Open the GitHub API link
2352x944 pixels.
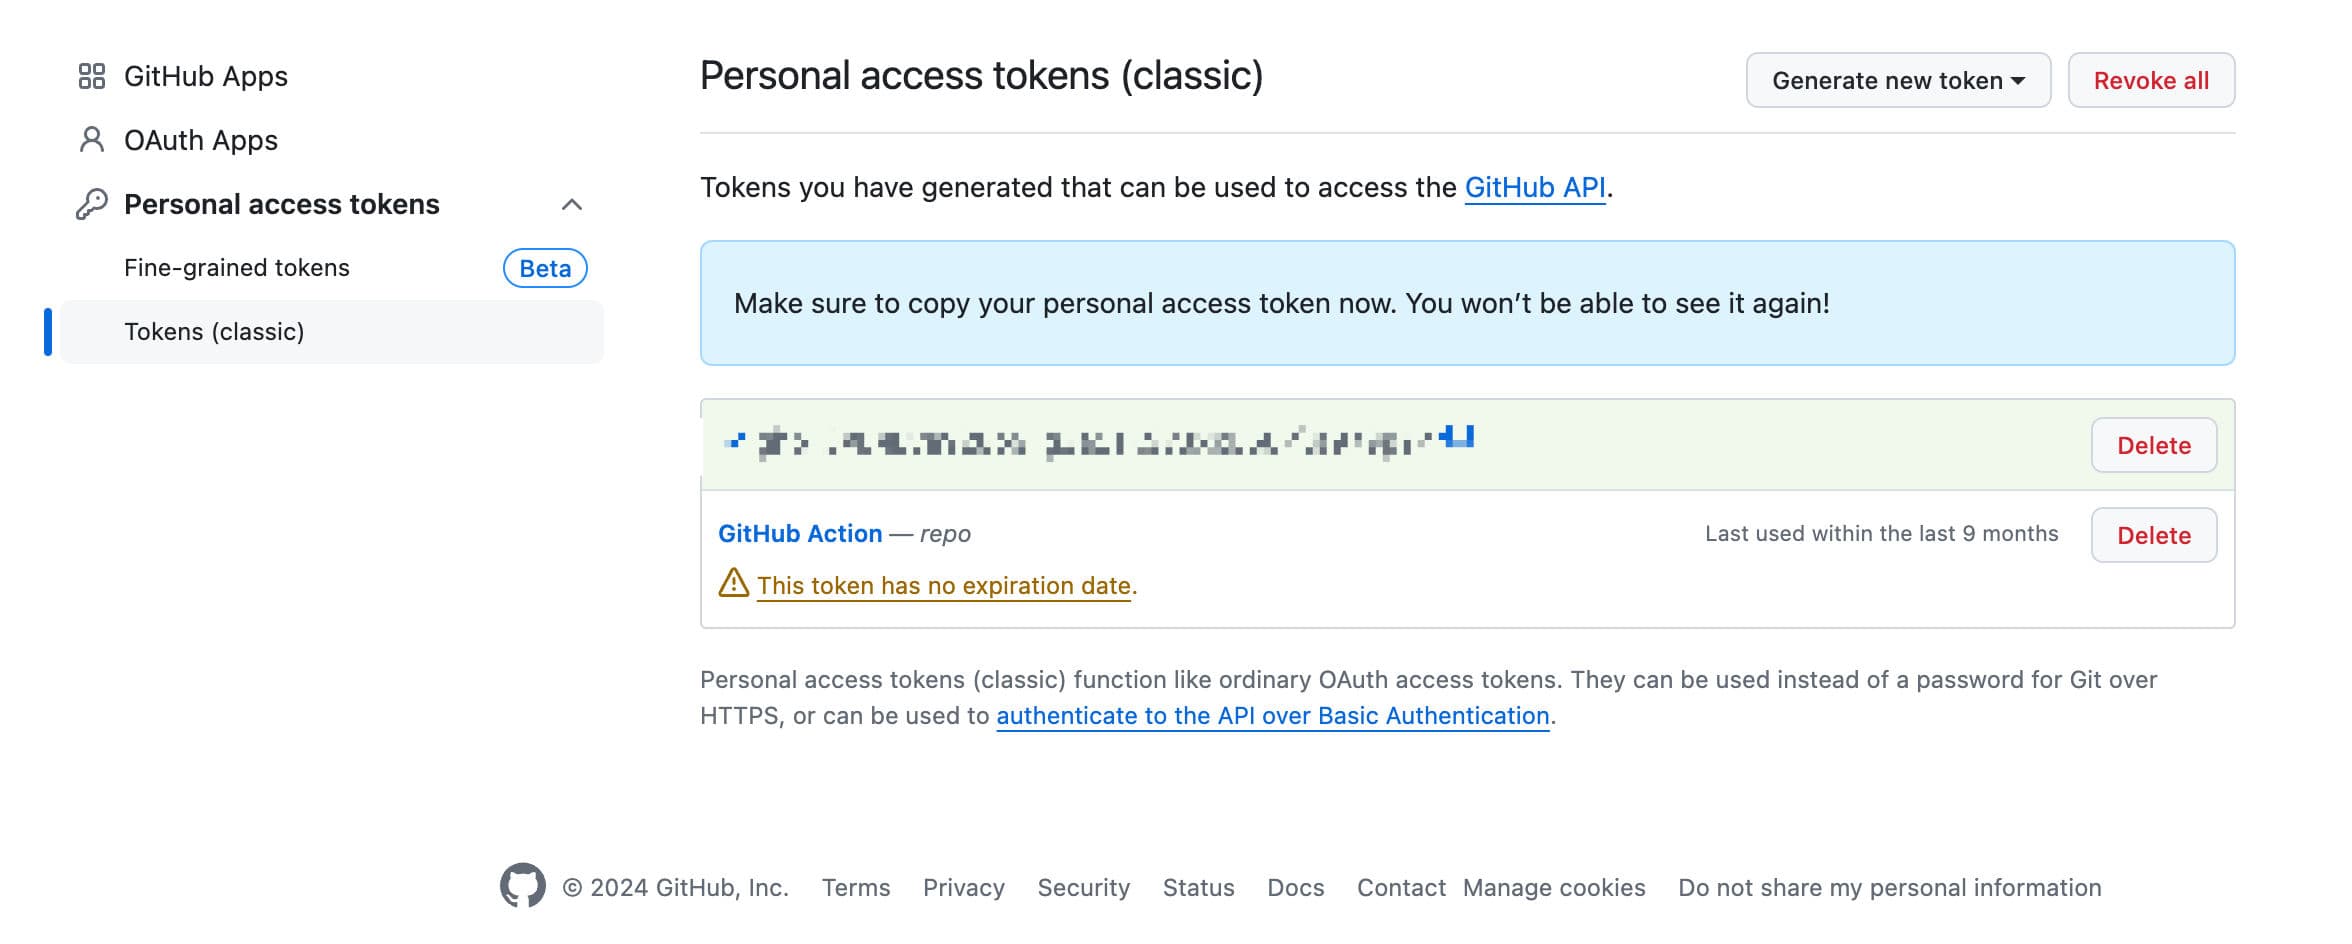point(1534,188)
